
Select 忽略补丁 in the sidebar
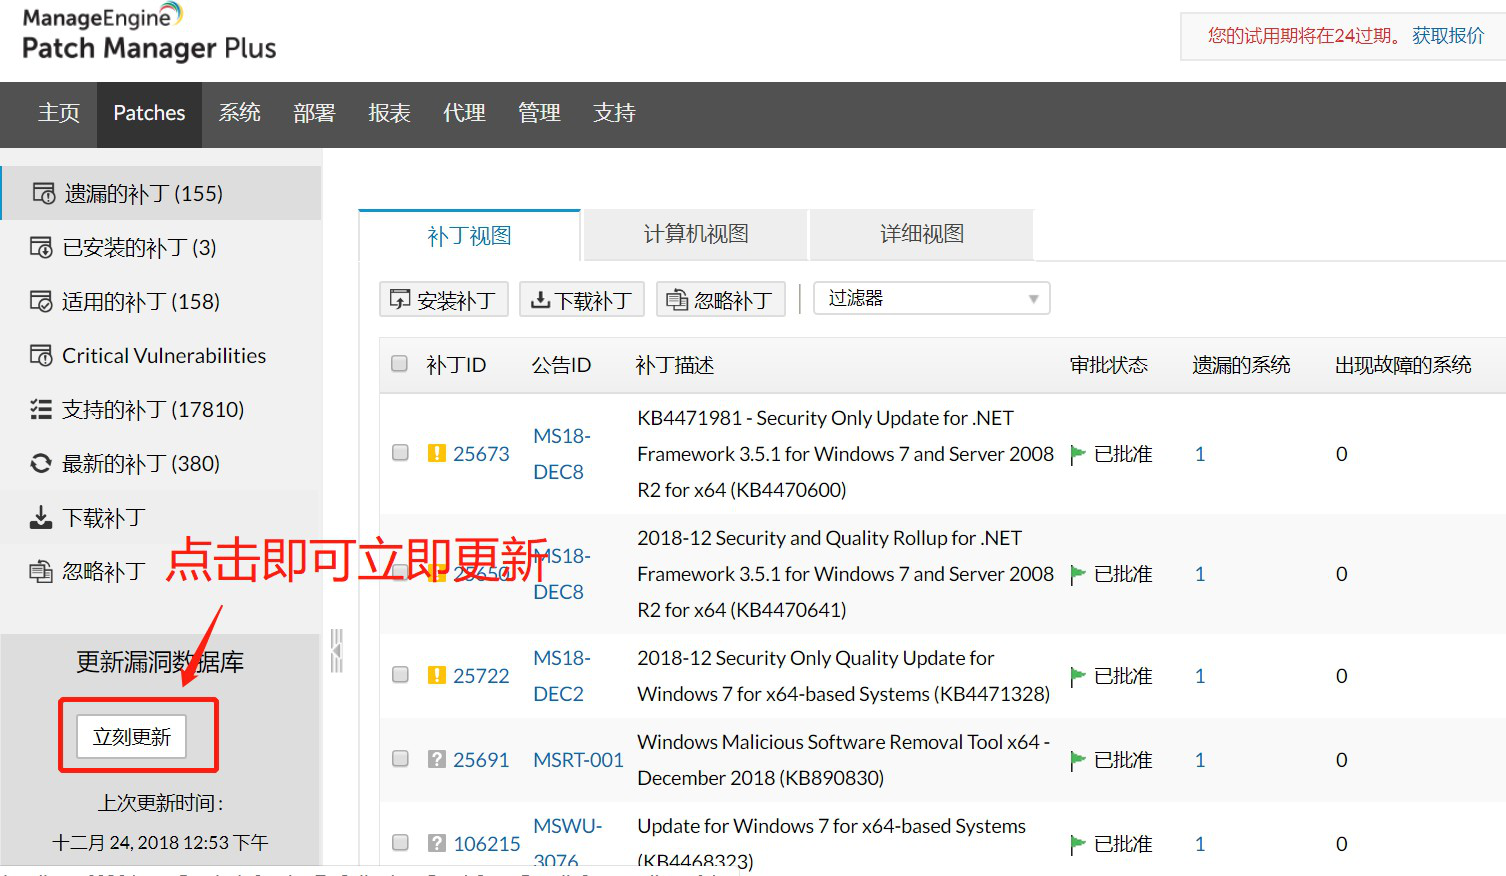pyautogui.click(x=103, y=571)
